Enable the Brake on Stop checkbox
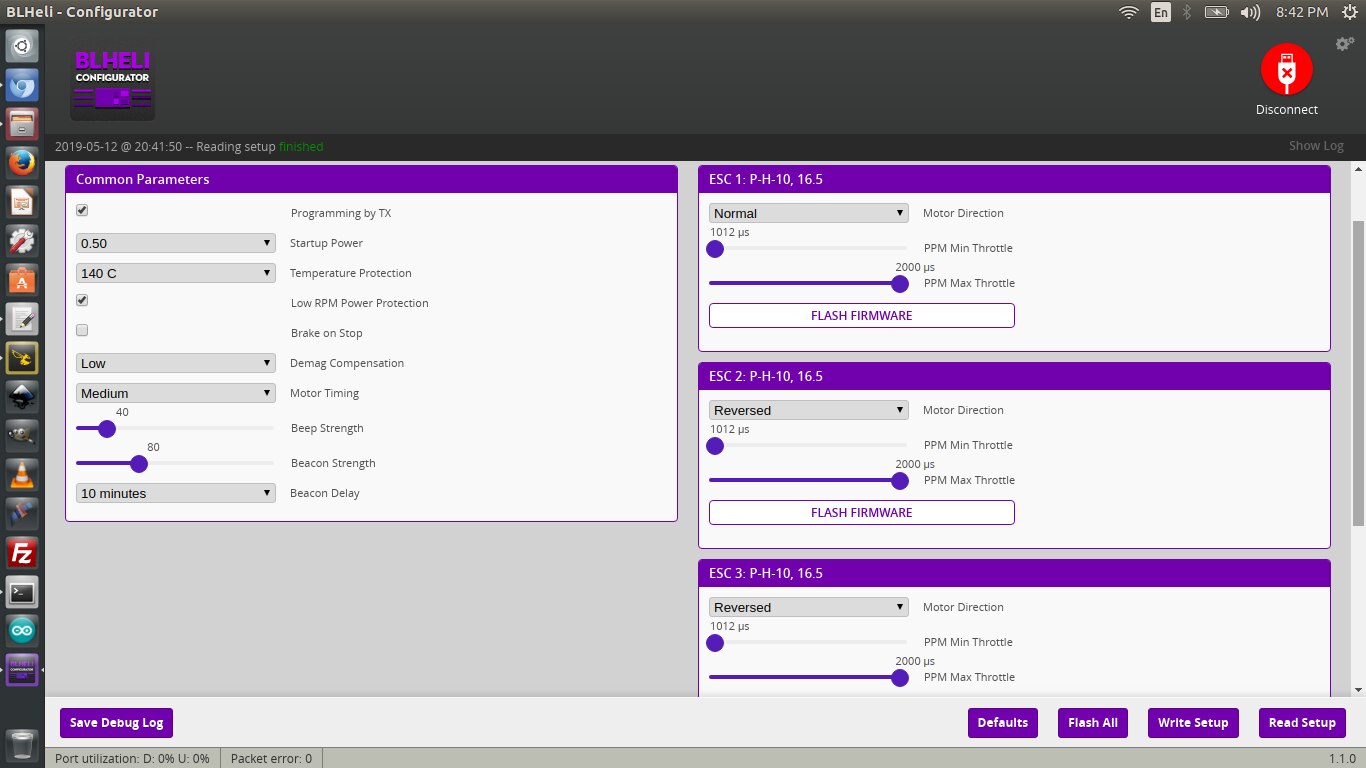The width and height of the screenshot is (1366, 768). point(82,331)
